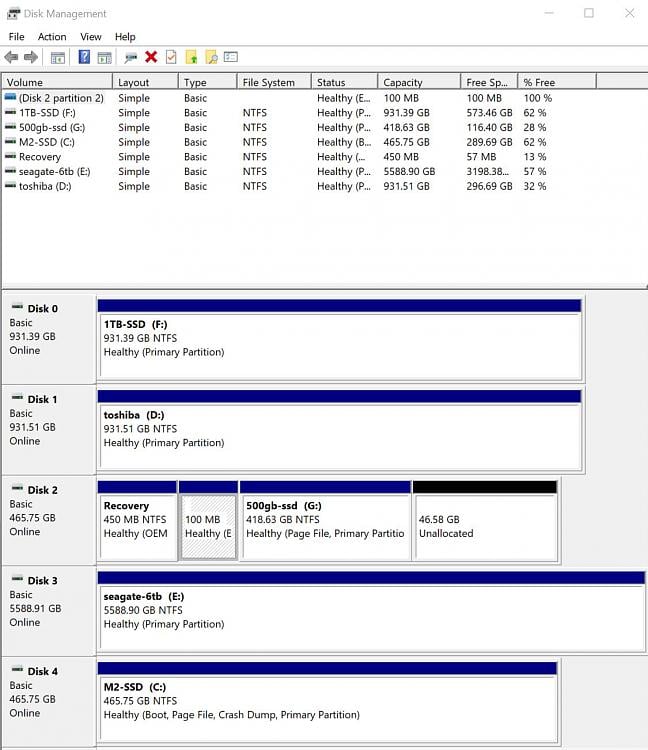The image size is (648, 750).
Task: Click the Forward arrow toolbar icon
Action: point(31,57)
